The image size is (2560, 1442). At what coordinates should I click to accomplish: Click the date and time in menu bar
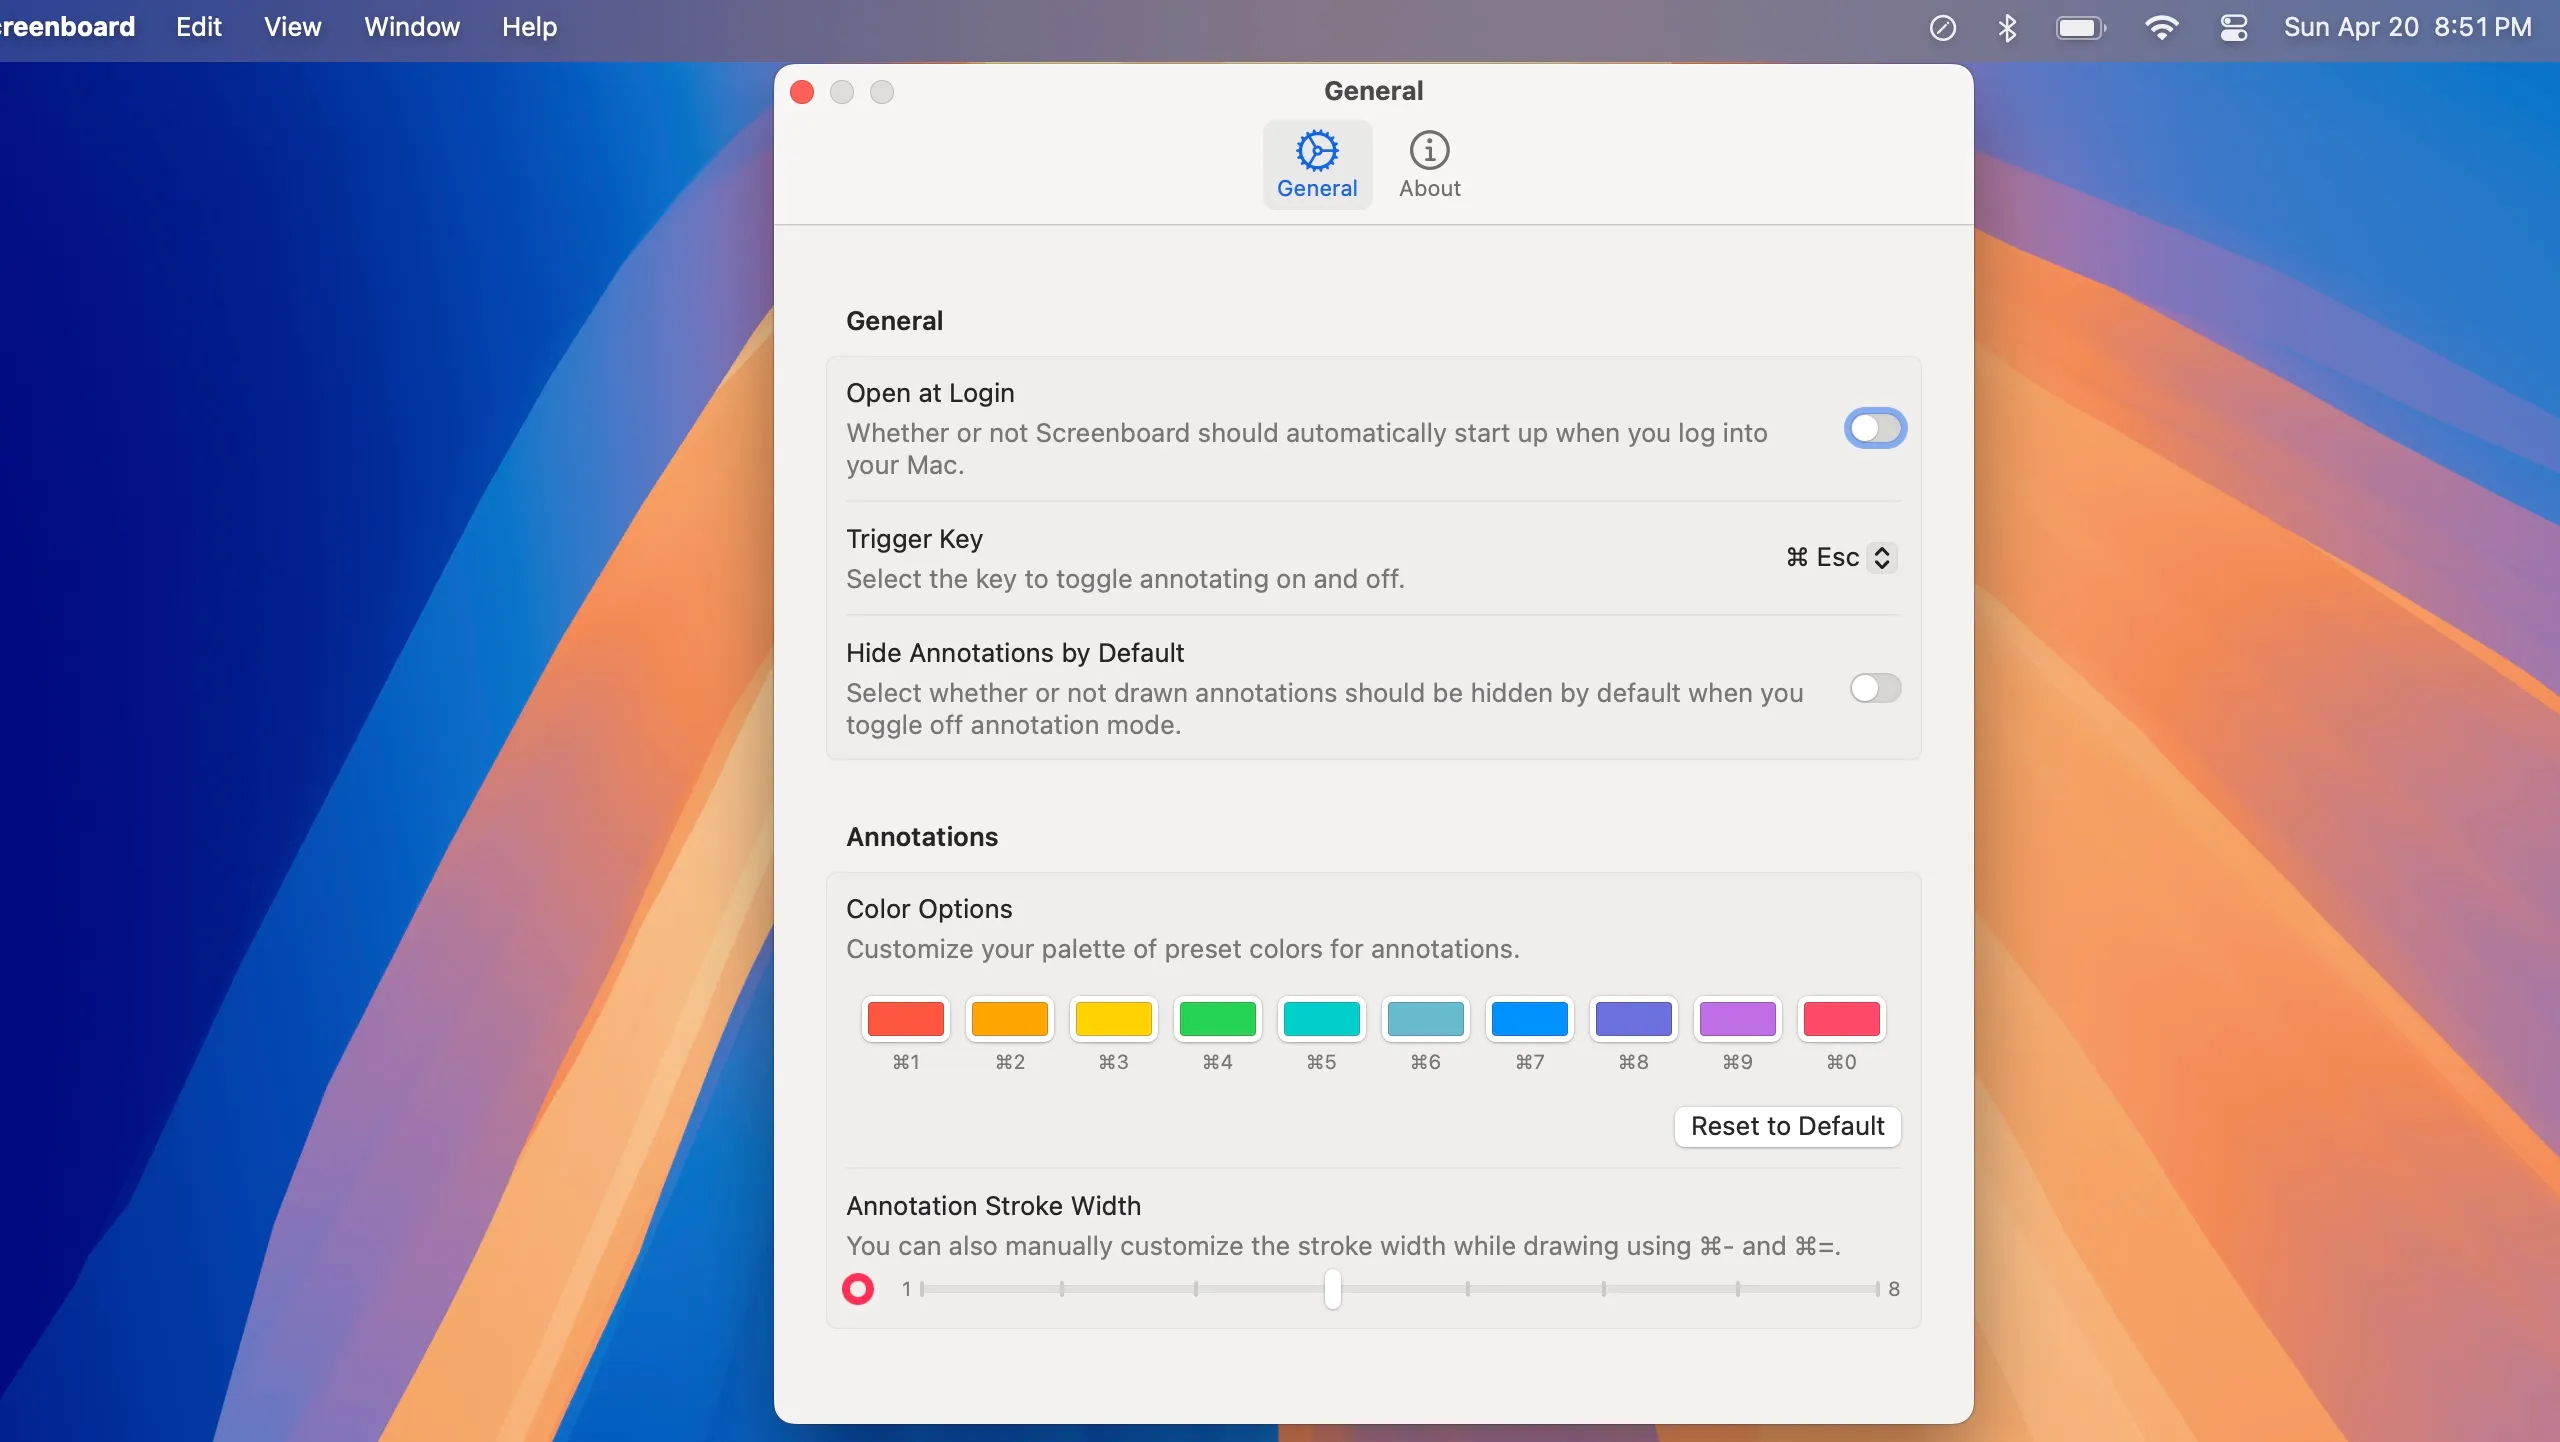click(x=2408, y=27)
